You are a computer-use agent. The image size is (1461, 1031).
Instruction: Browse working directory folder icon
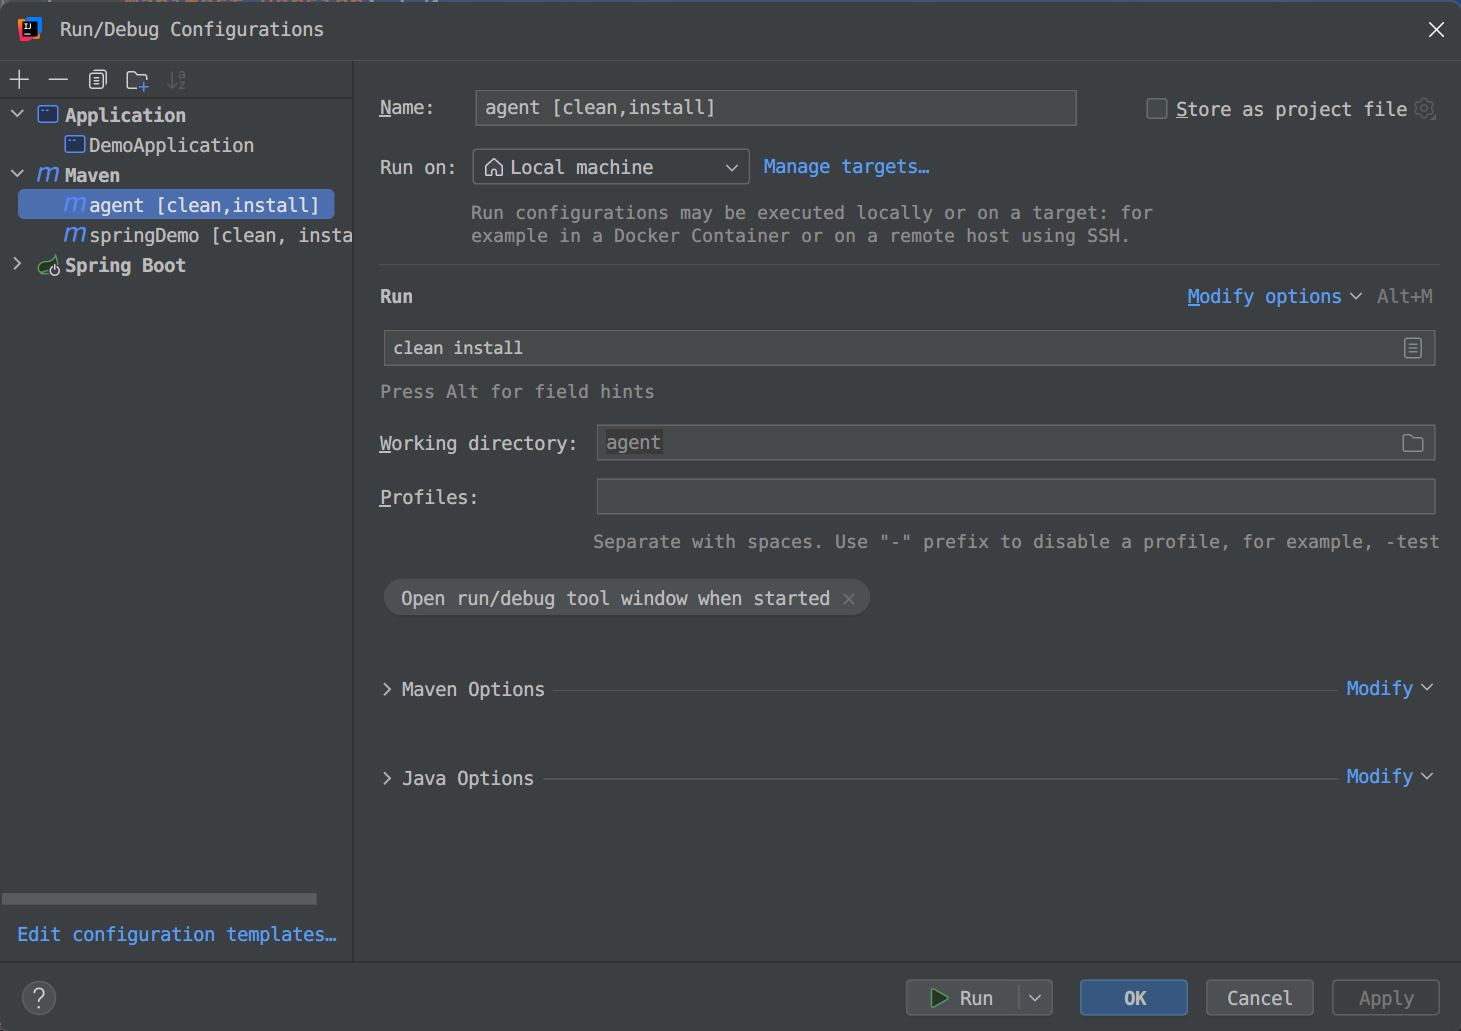tap(1413, 443)
